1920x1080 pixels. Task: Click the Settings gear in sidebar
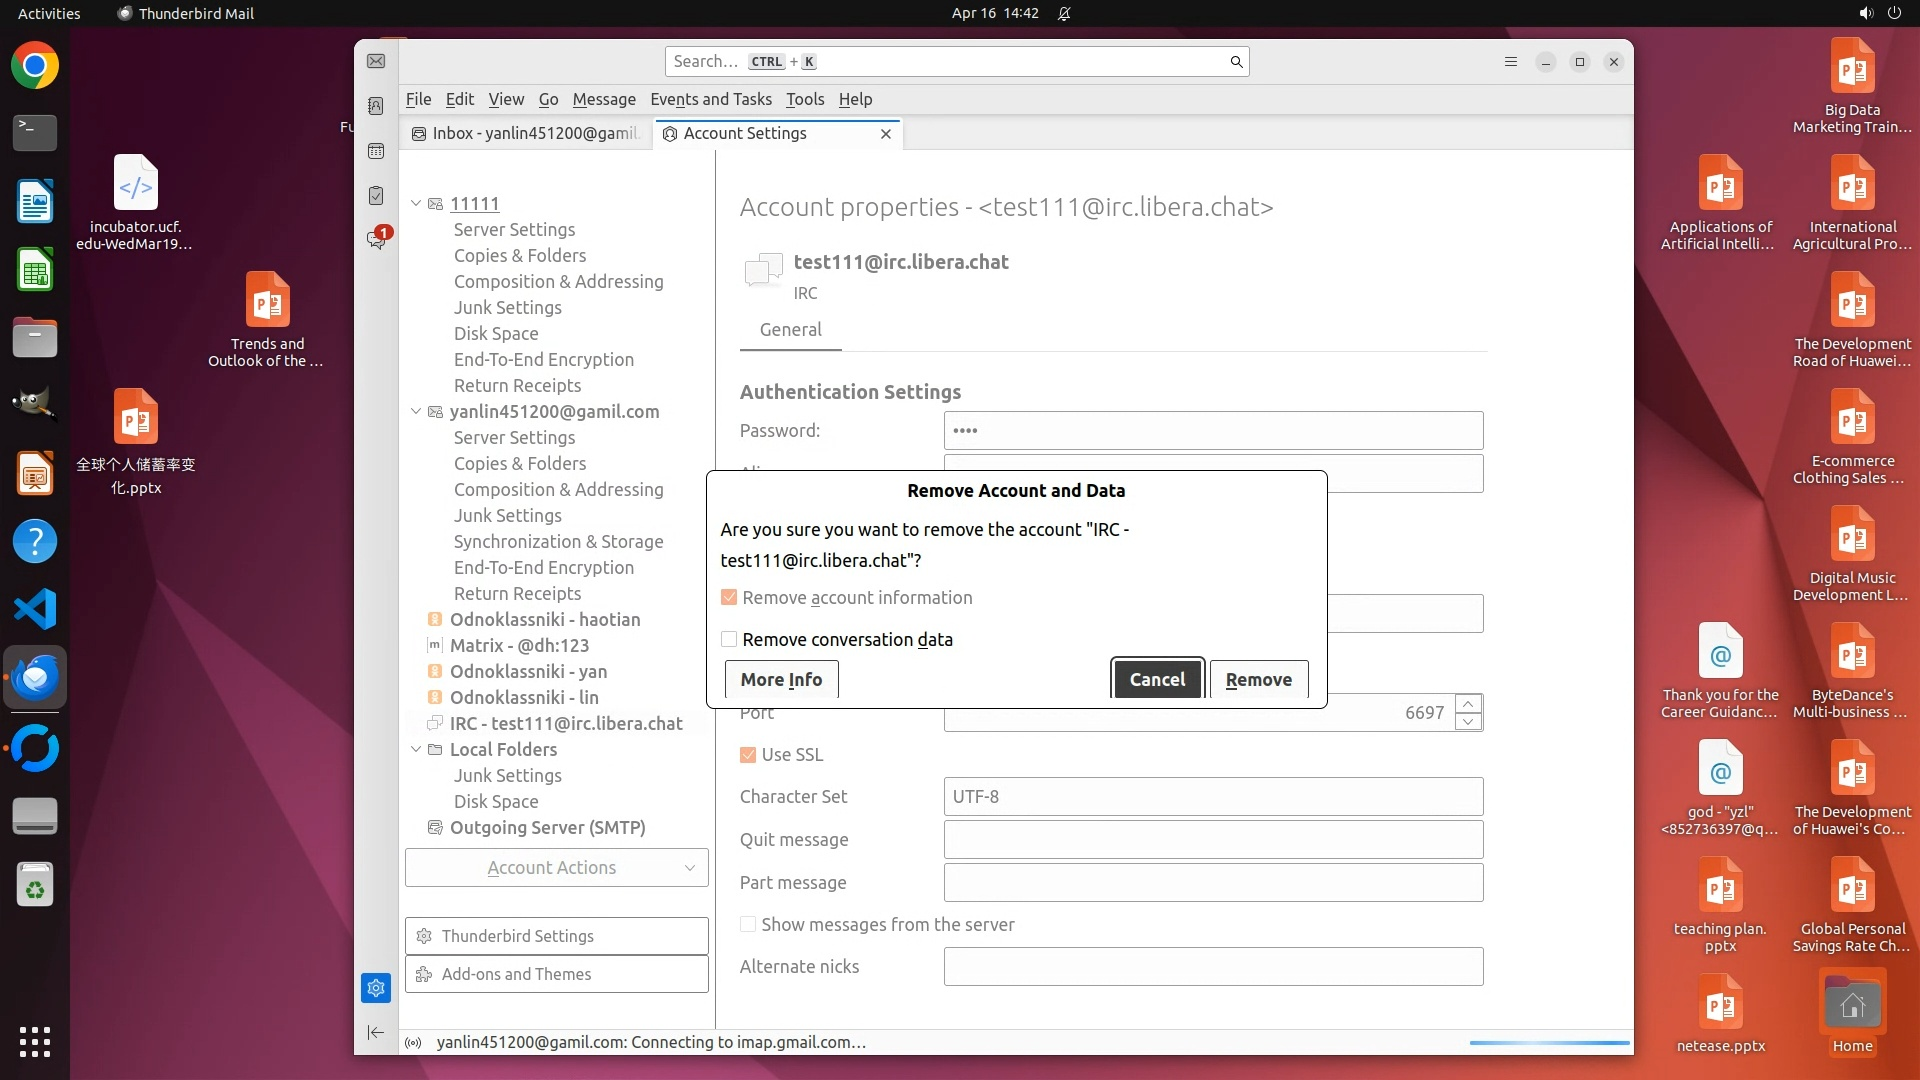click(x=376, y=988)
